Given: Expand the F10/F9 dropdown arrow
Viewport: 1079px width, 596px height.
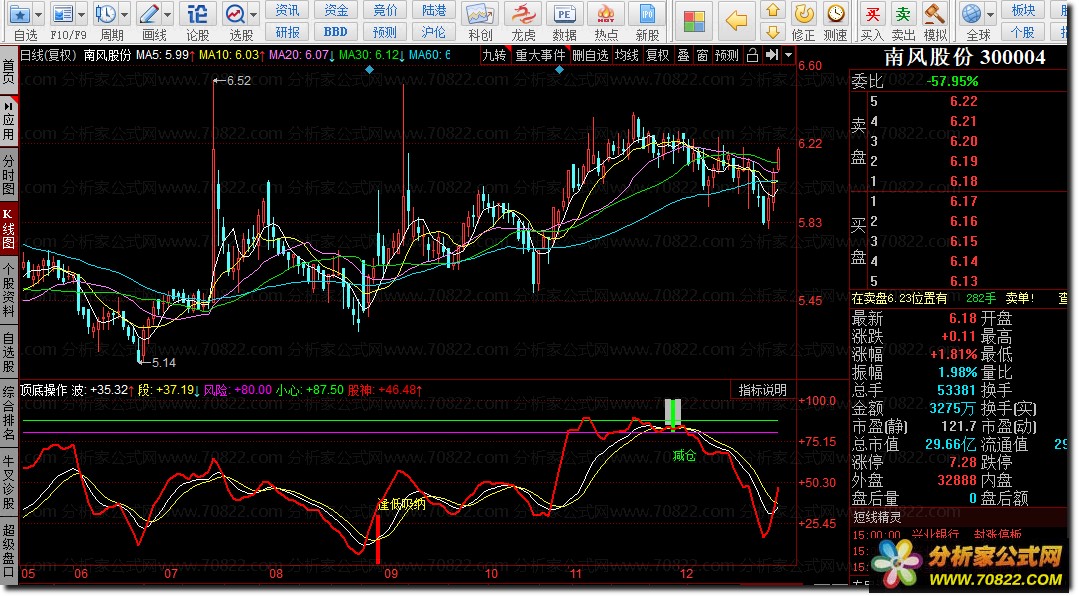Looking at the screenshot, I should pyautogui.click(x=81, y=14).
